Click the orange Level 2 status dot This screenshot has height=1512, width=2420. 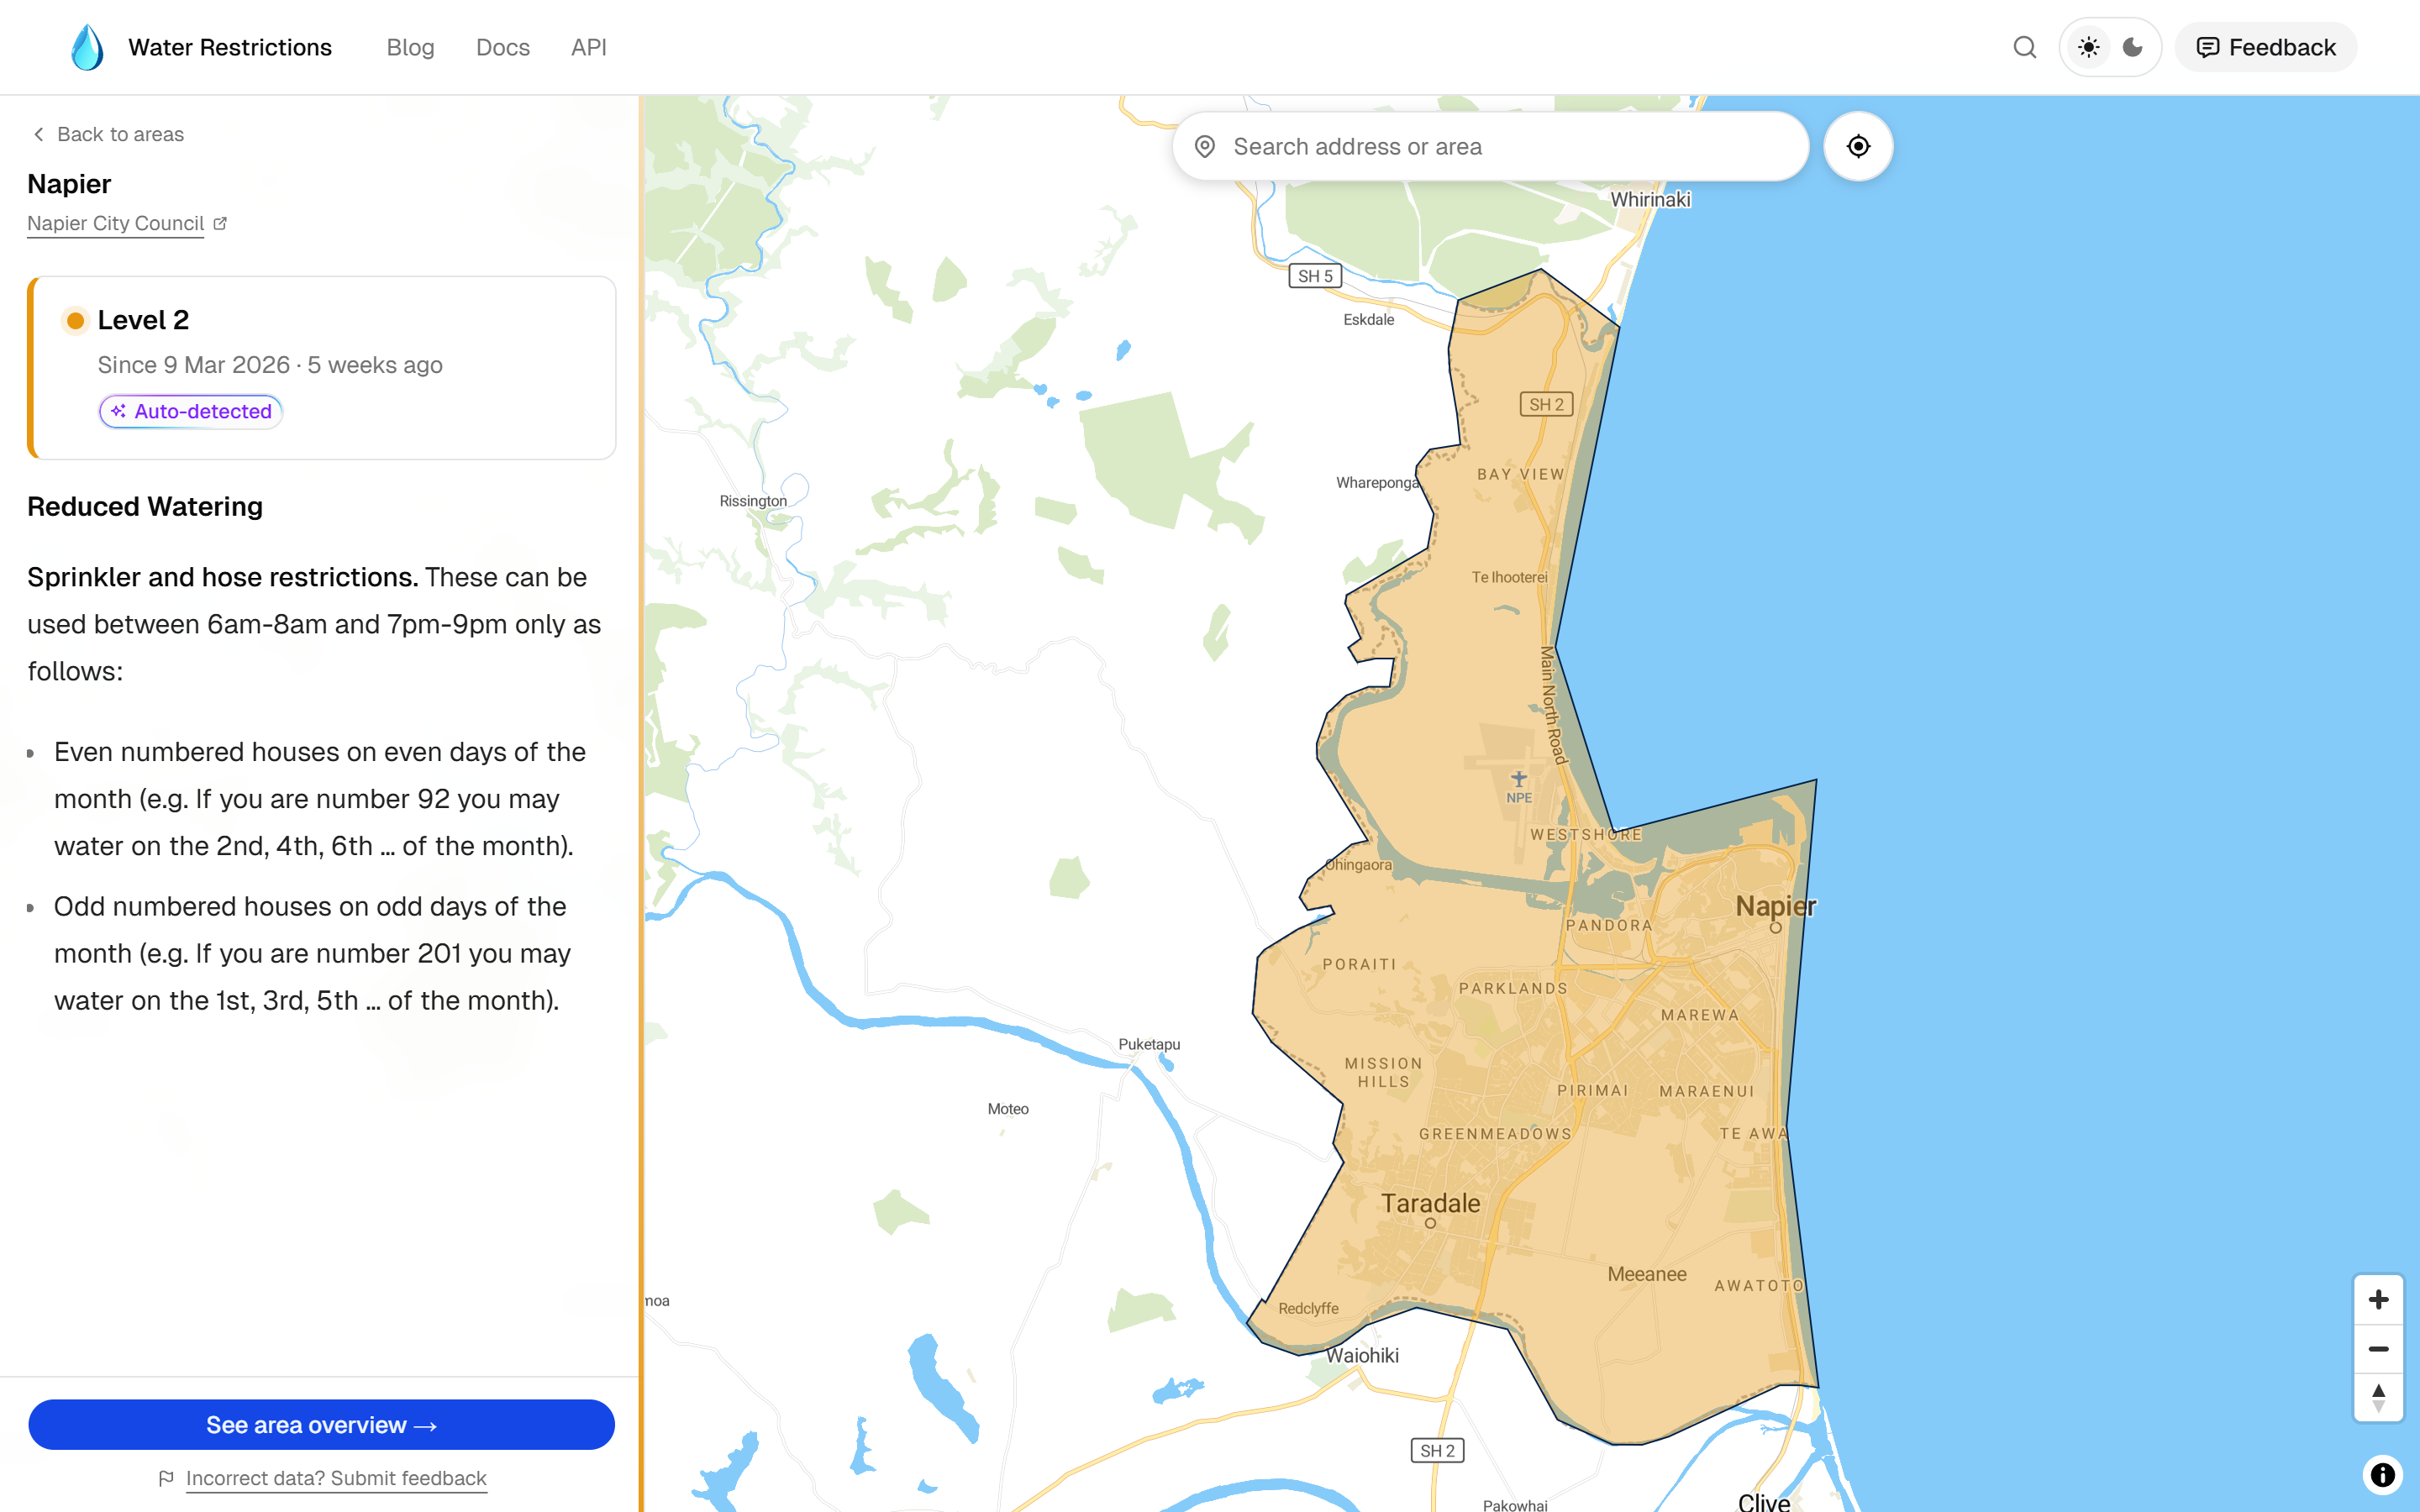[x=75, y=320]
